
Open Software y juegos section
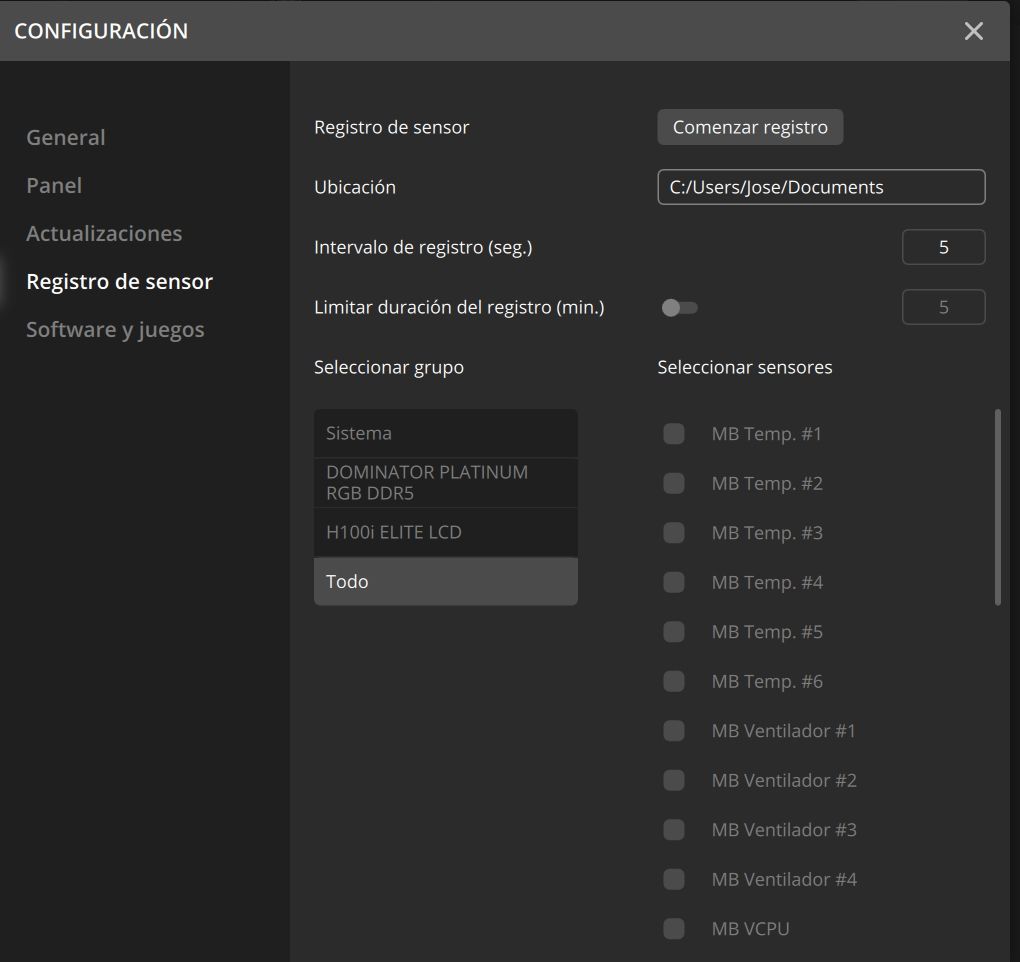(x=115, y=330)
